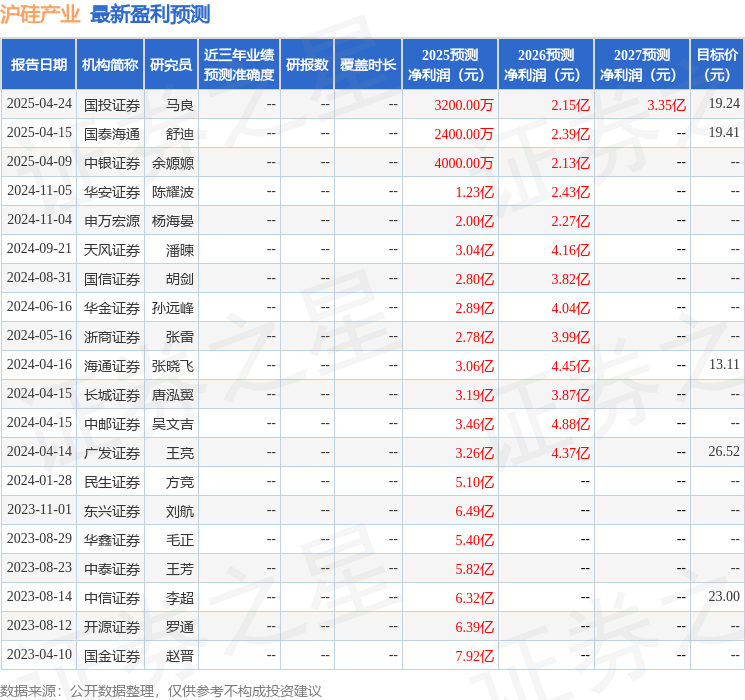Select institution 中信证券
The height and width of the screenshot is (700, 745).
(112, 598)
